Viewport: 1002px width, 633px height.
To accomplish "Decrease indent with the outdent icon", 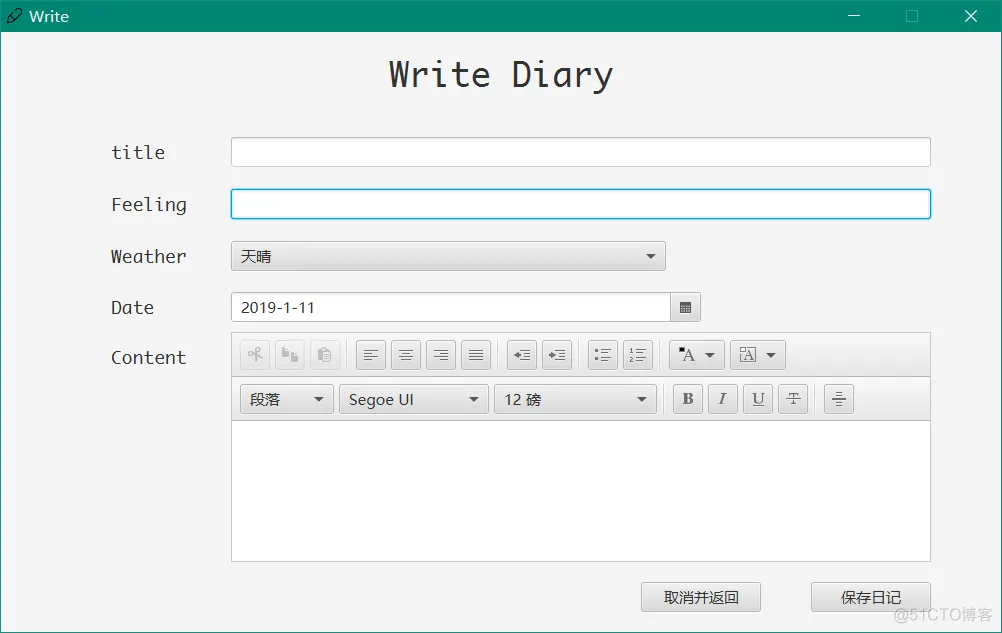I will (522, 355).
